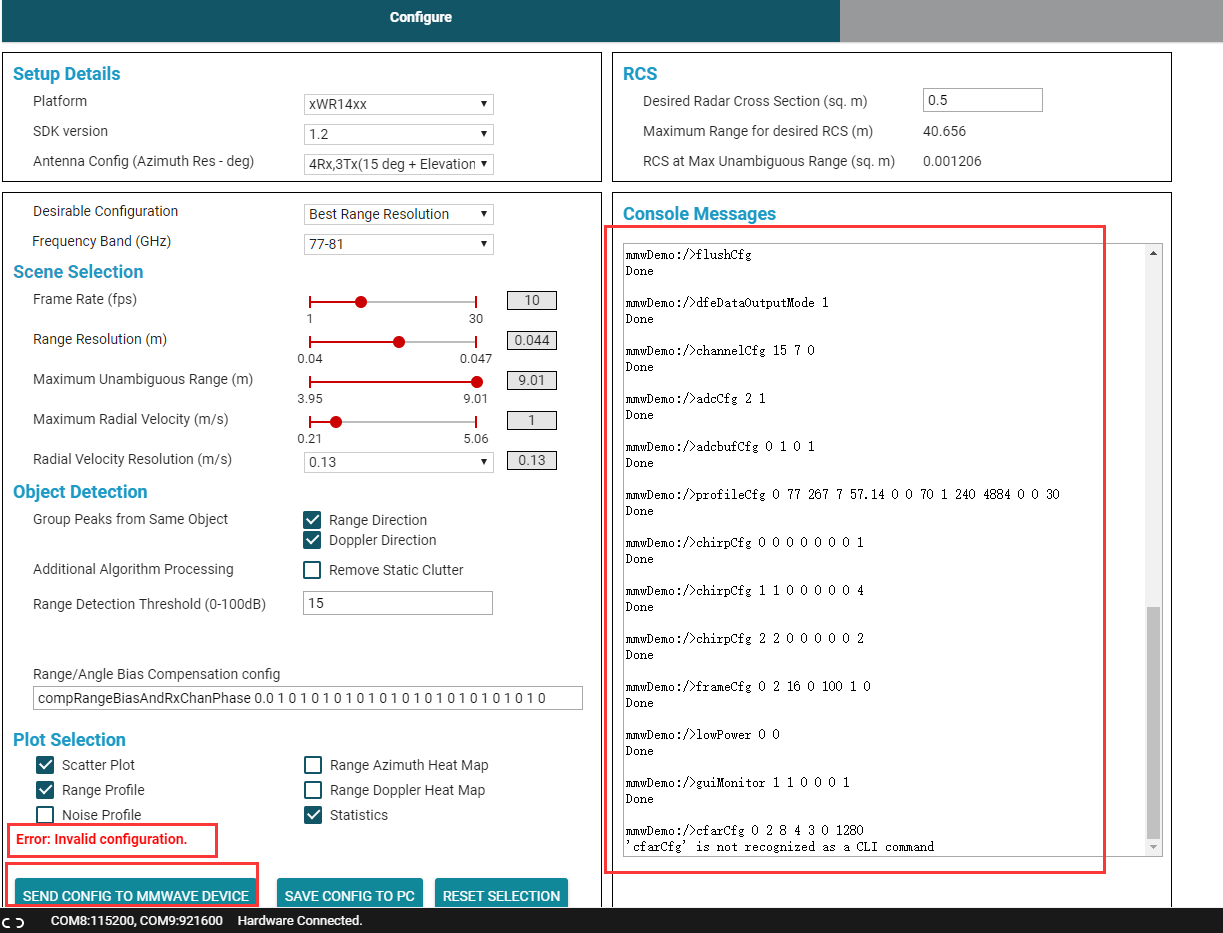Click the adcCfg 2 1 console line
Screen dimensions: 1223x933
[696, 399]
